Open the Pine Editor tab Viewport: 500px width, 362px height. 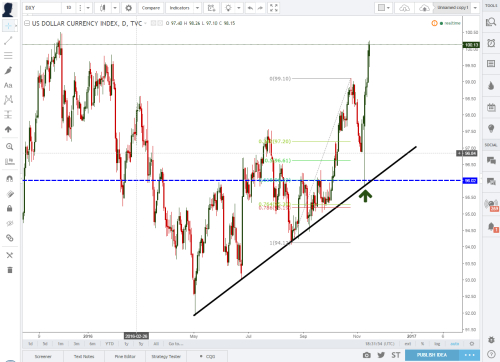(125, 356)
